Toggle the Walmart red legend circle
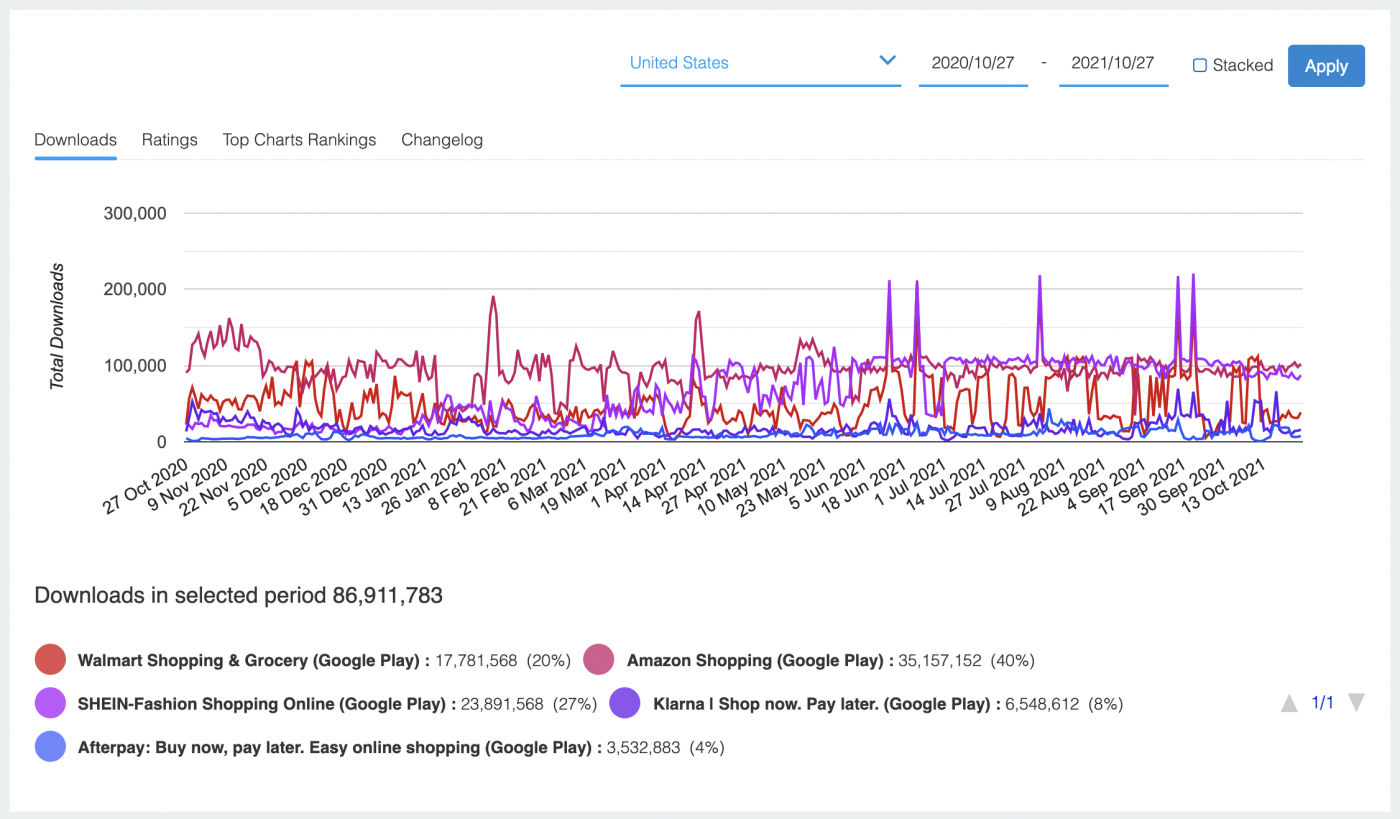 pyautogui.click(x=50, y=660)
